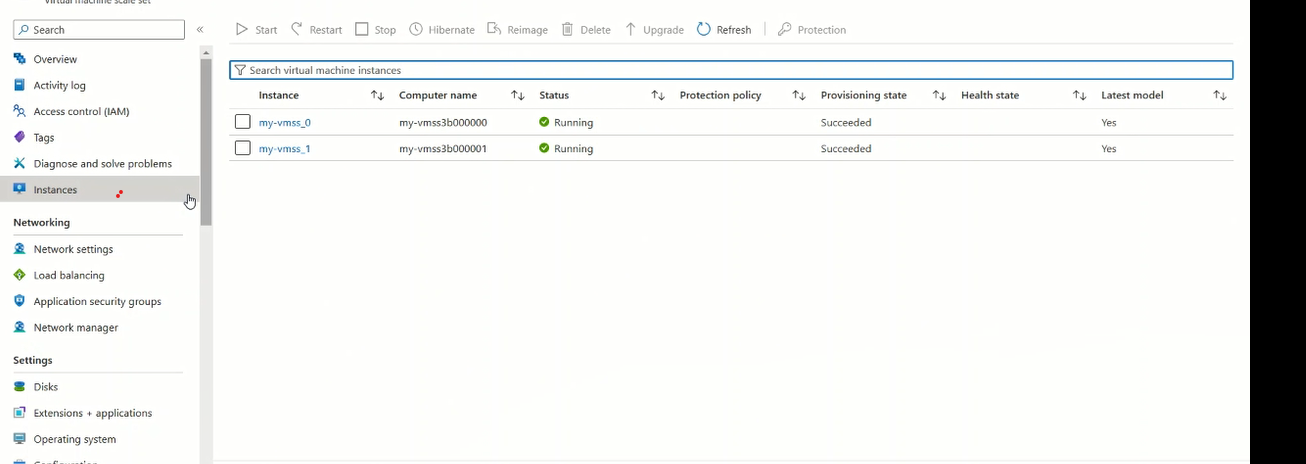This screenshot has width=1306, height=464.
Task: Select the my-vmss_0 instance checkbox
Action: pyautogui.click(x=243, y=122)
